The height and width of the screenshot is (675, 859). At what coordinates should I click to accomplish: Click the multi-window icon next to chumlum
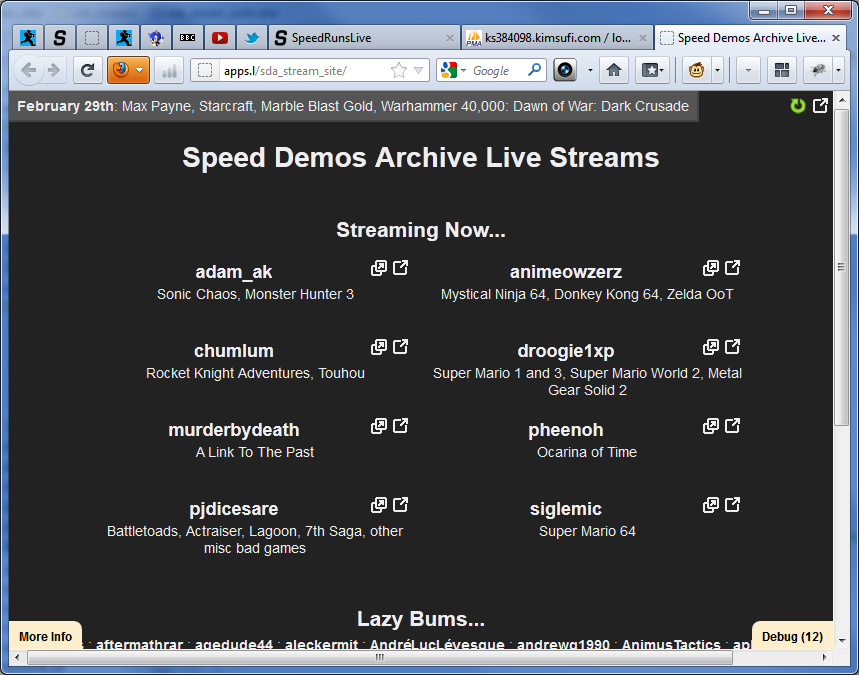pos(379,347)
